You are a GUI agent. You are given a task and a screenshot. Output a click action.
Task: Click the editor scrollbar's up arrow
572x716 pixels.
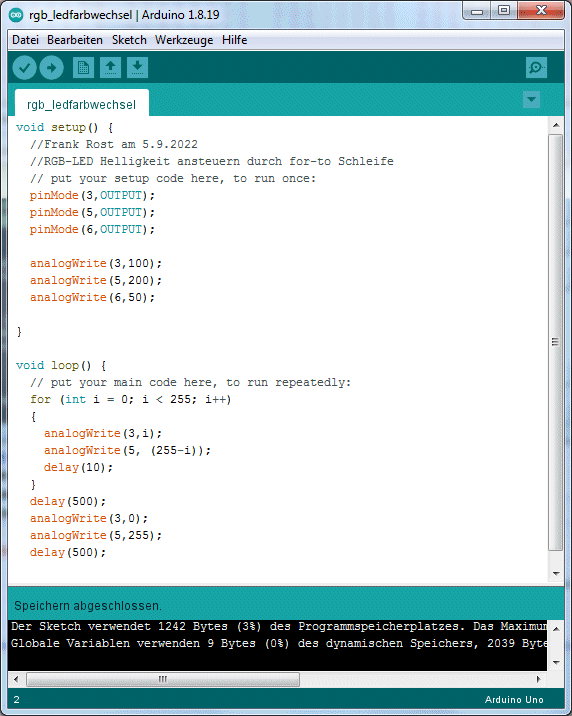[x=556, y=125]
